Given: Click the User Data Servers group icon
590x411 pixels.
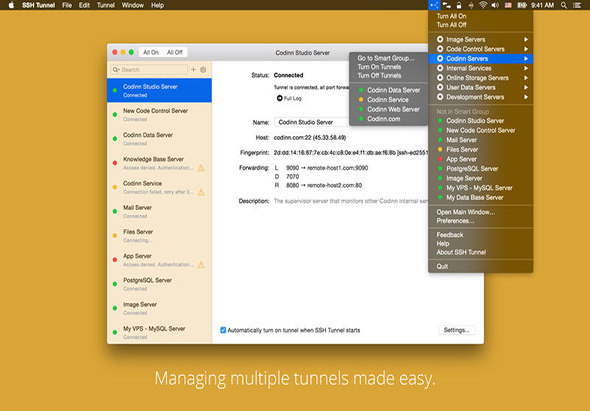Looking at the screenshot, I should click(x=440, y=87).
